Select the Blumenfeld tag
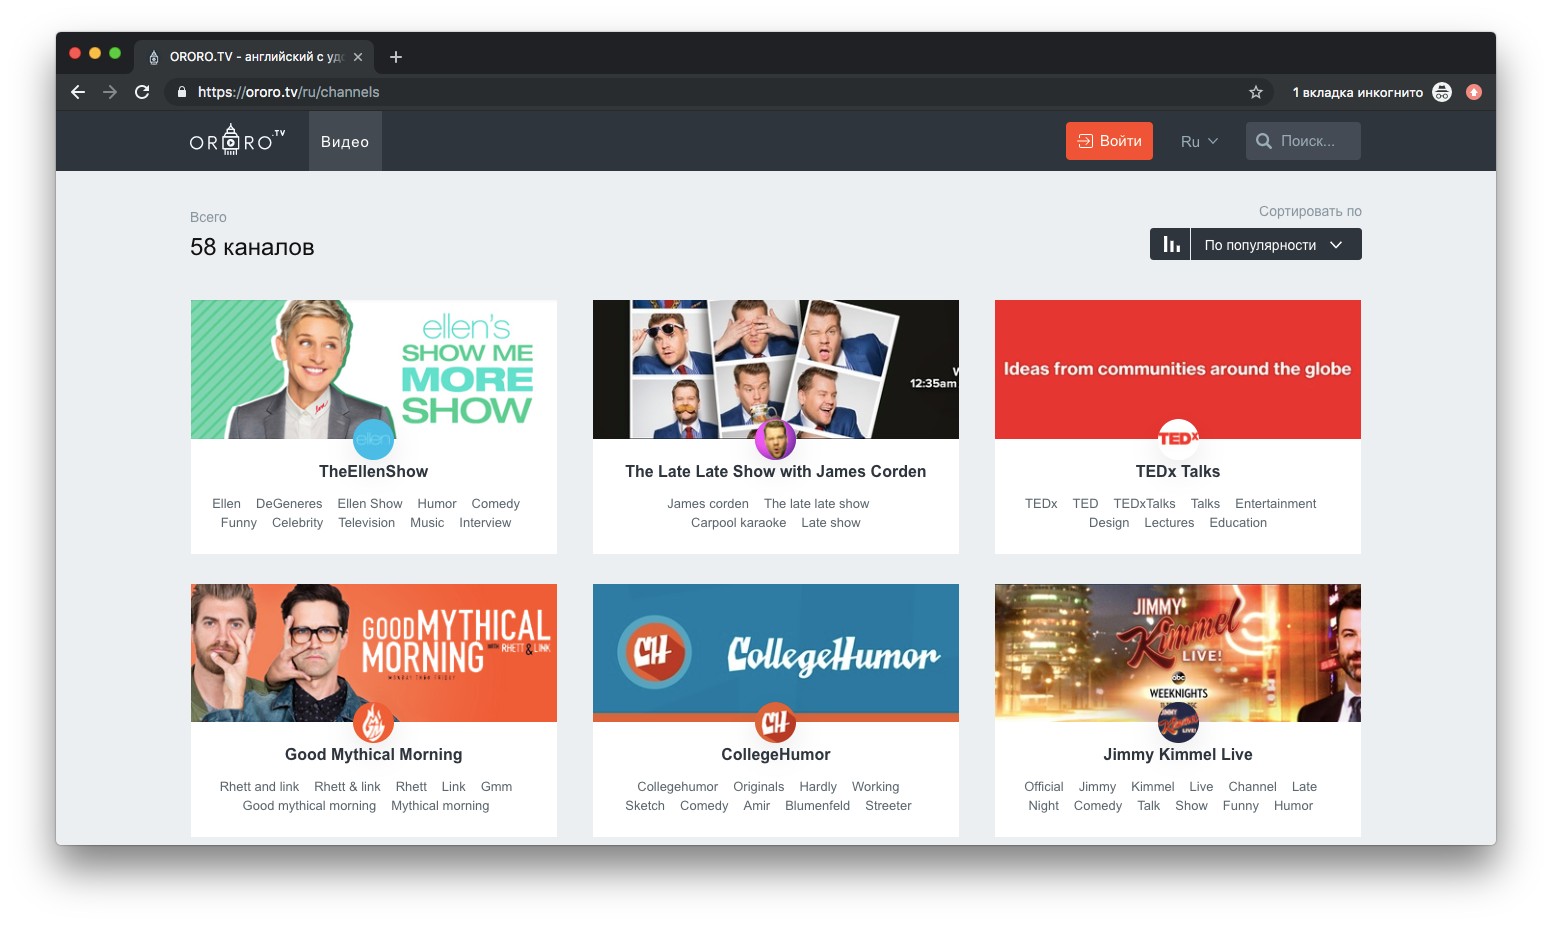Viewport: 1552px width, 925px height. pyautogui.click(x=817, y=806)
